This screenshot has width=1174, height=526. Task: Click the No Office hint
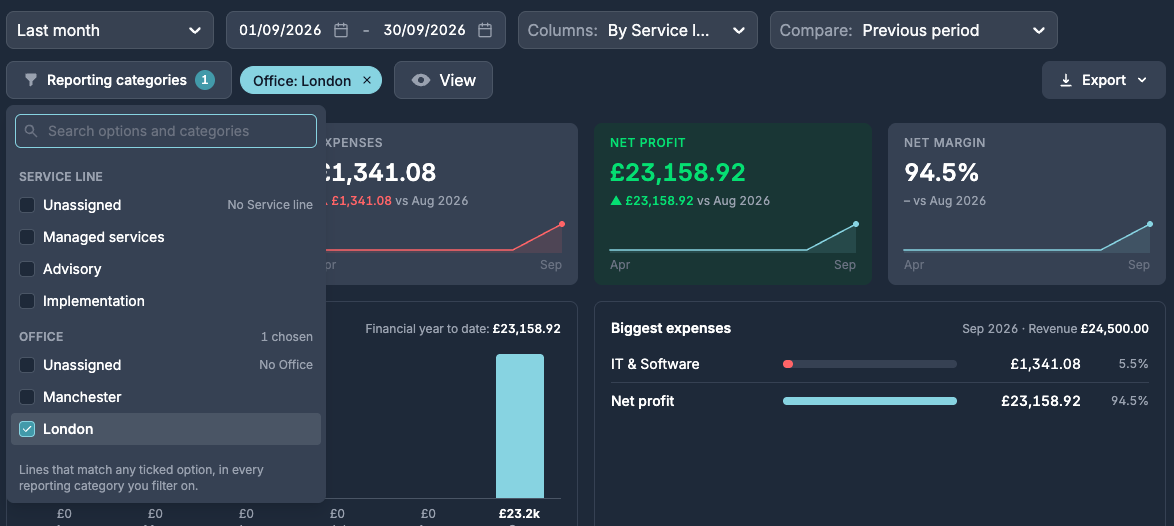[x=286, y=365]
